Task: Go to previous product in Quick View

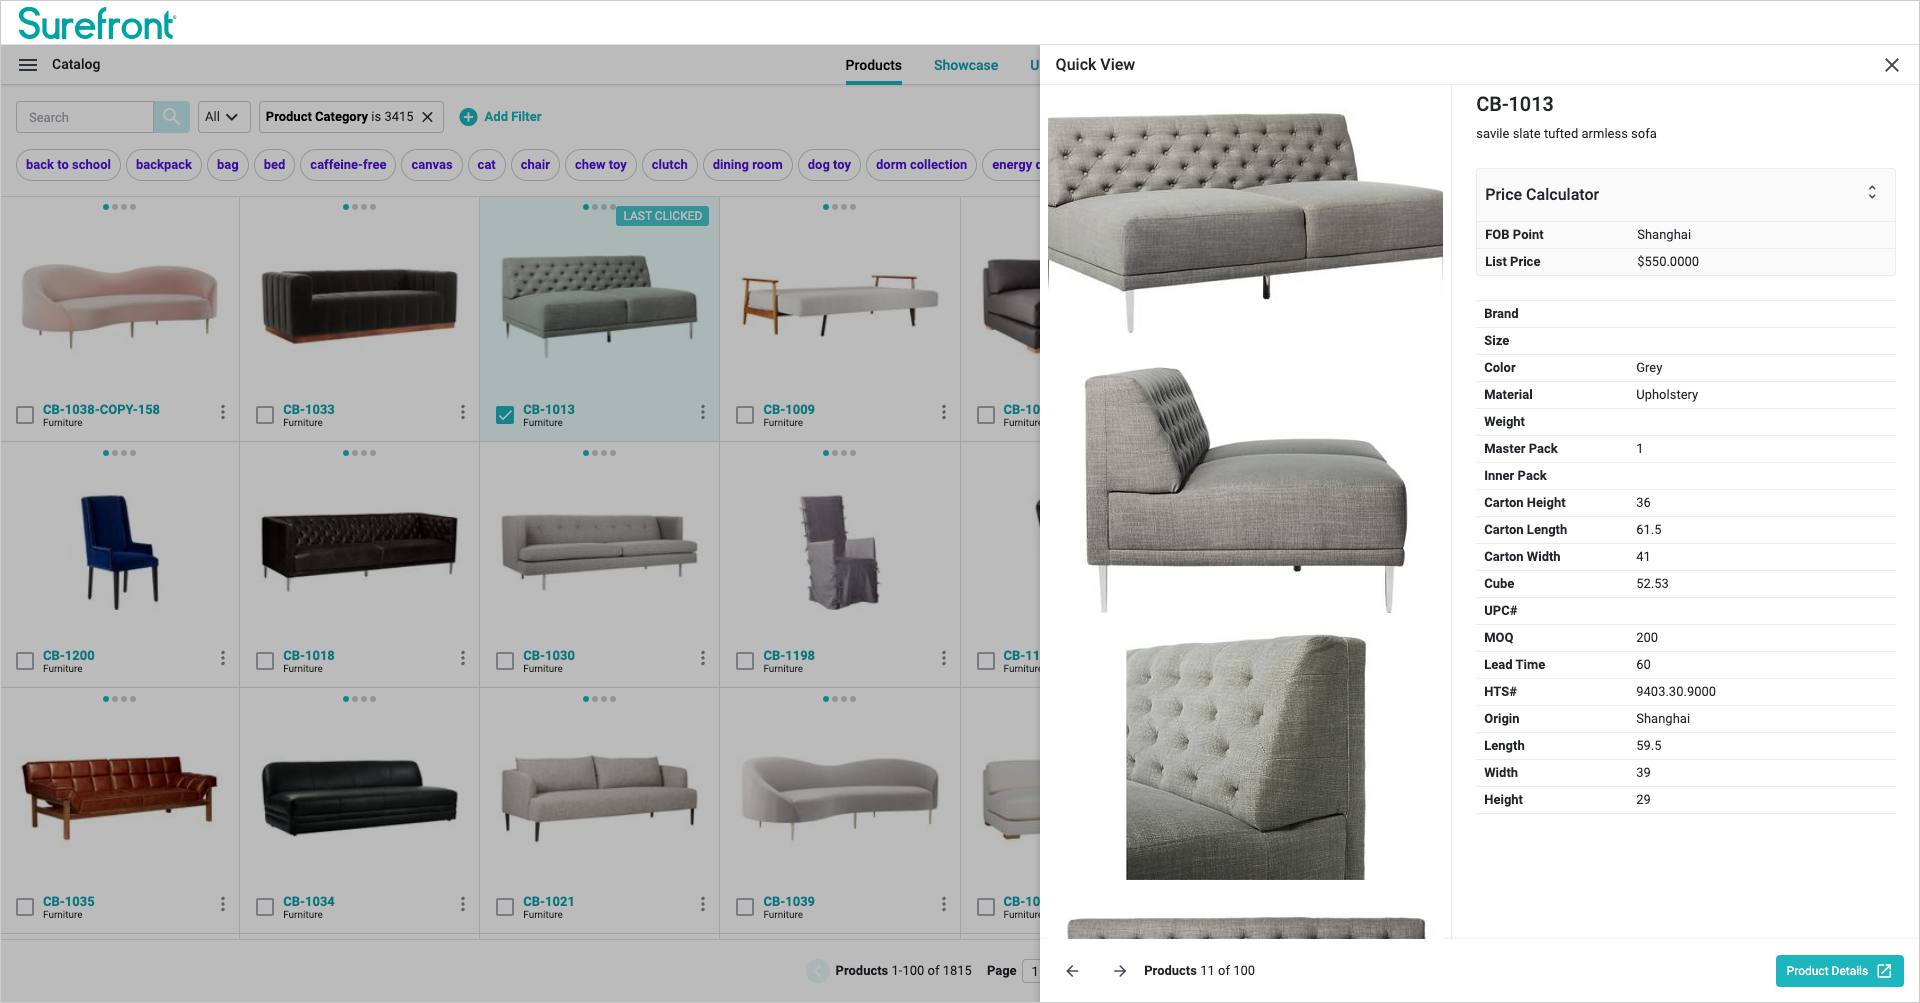Action: click(1072, 971)
